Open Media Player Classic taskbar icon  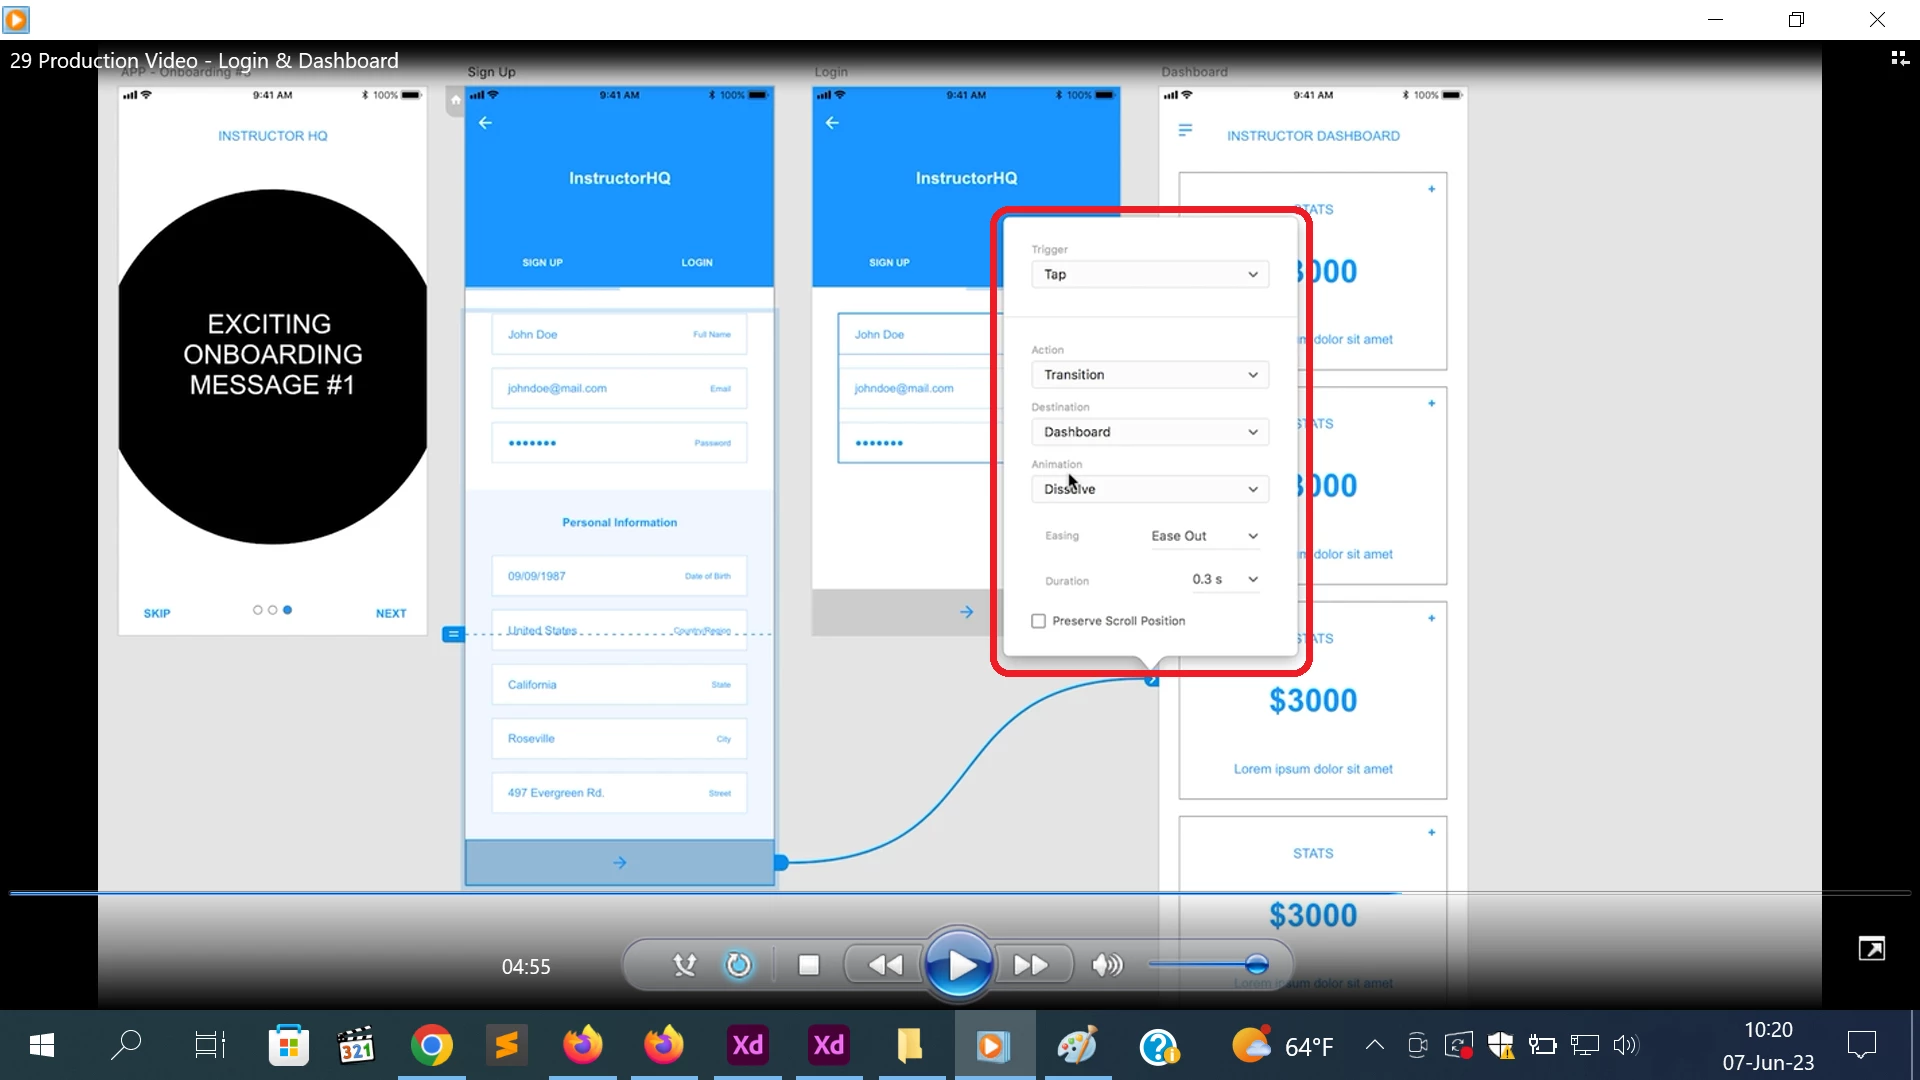coord(356,1046)
